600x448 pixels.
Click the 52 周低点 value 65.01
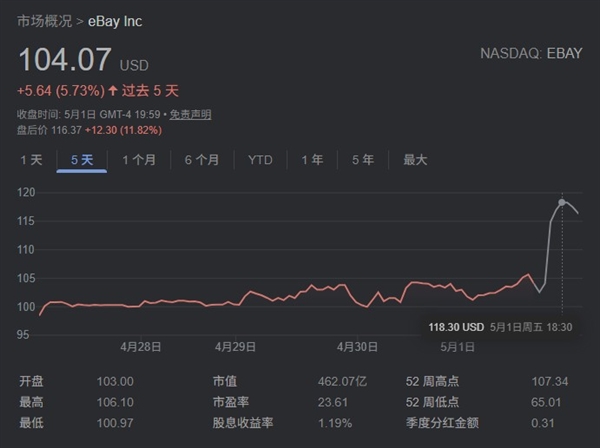pos(546,402)
